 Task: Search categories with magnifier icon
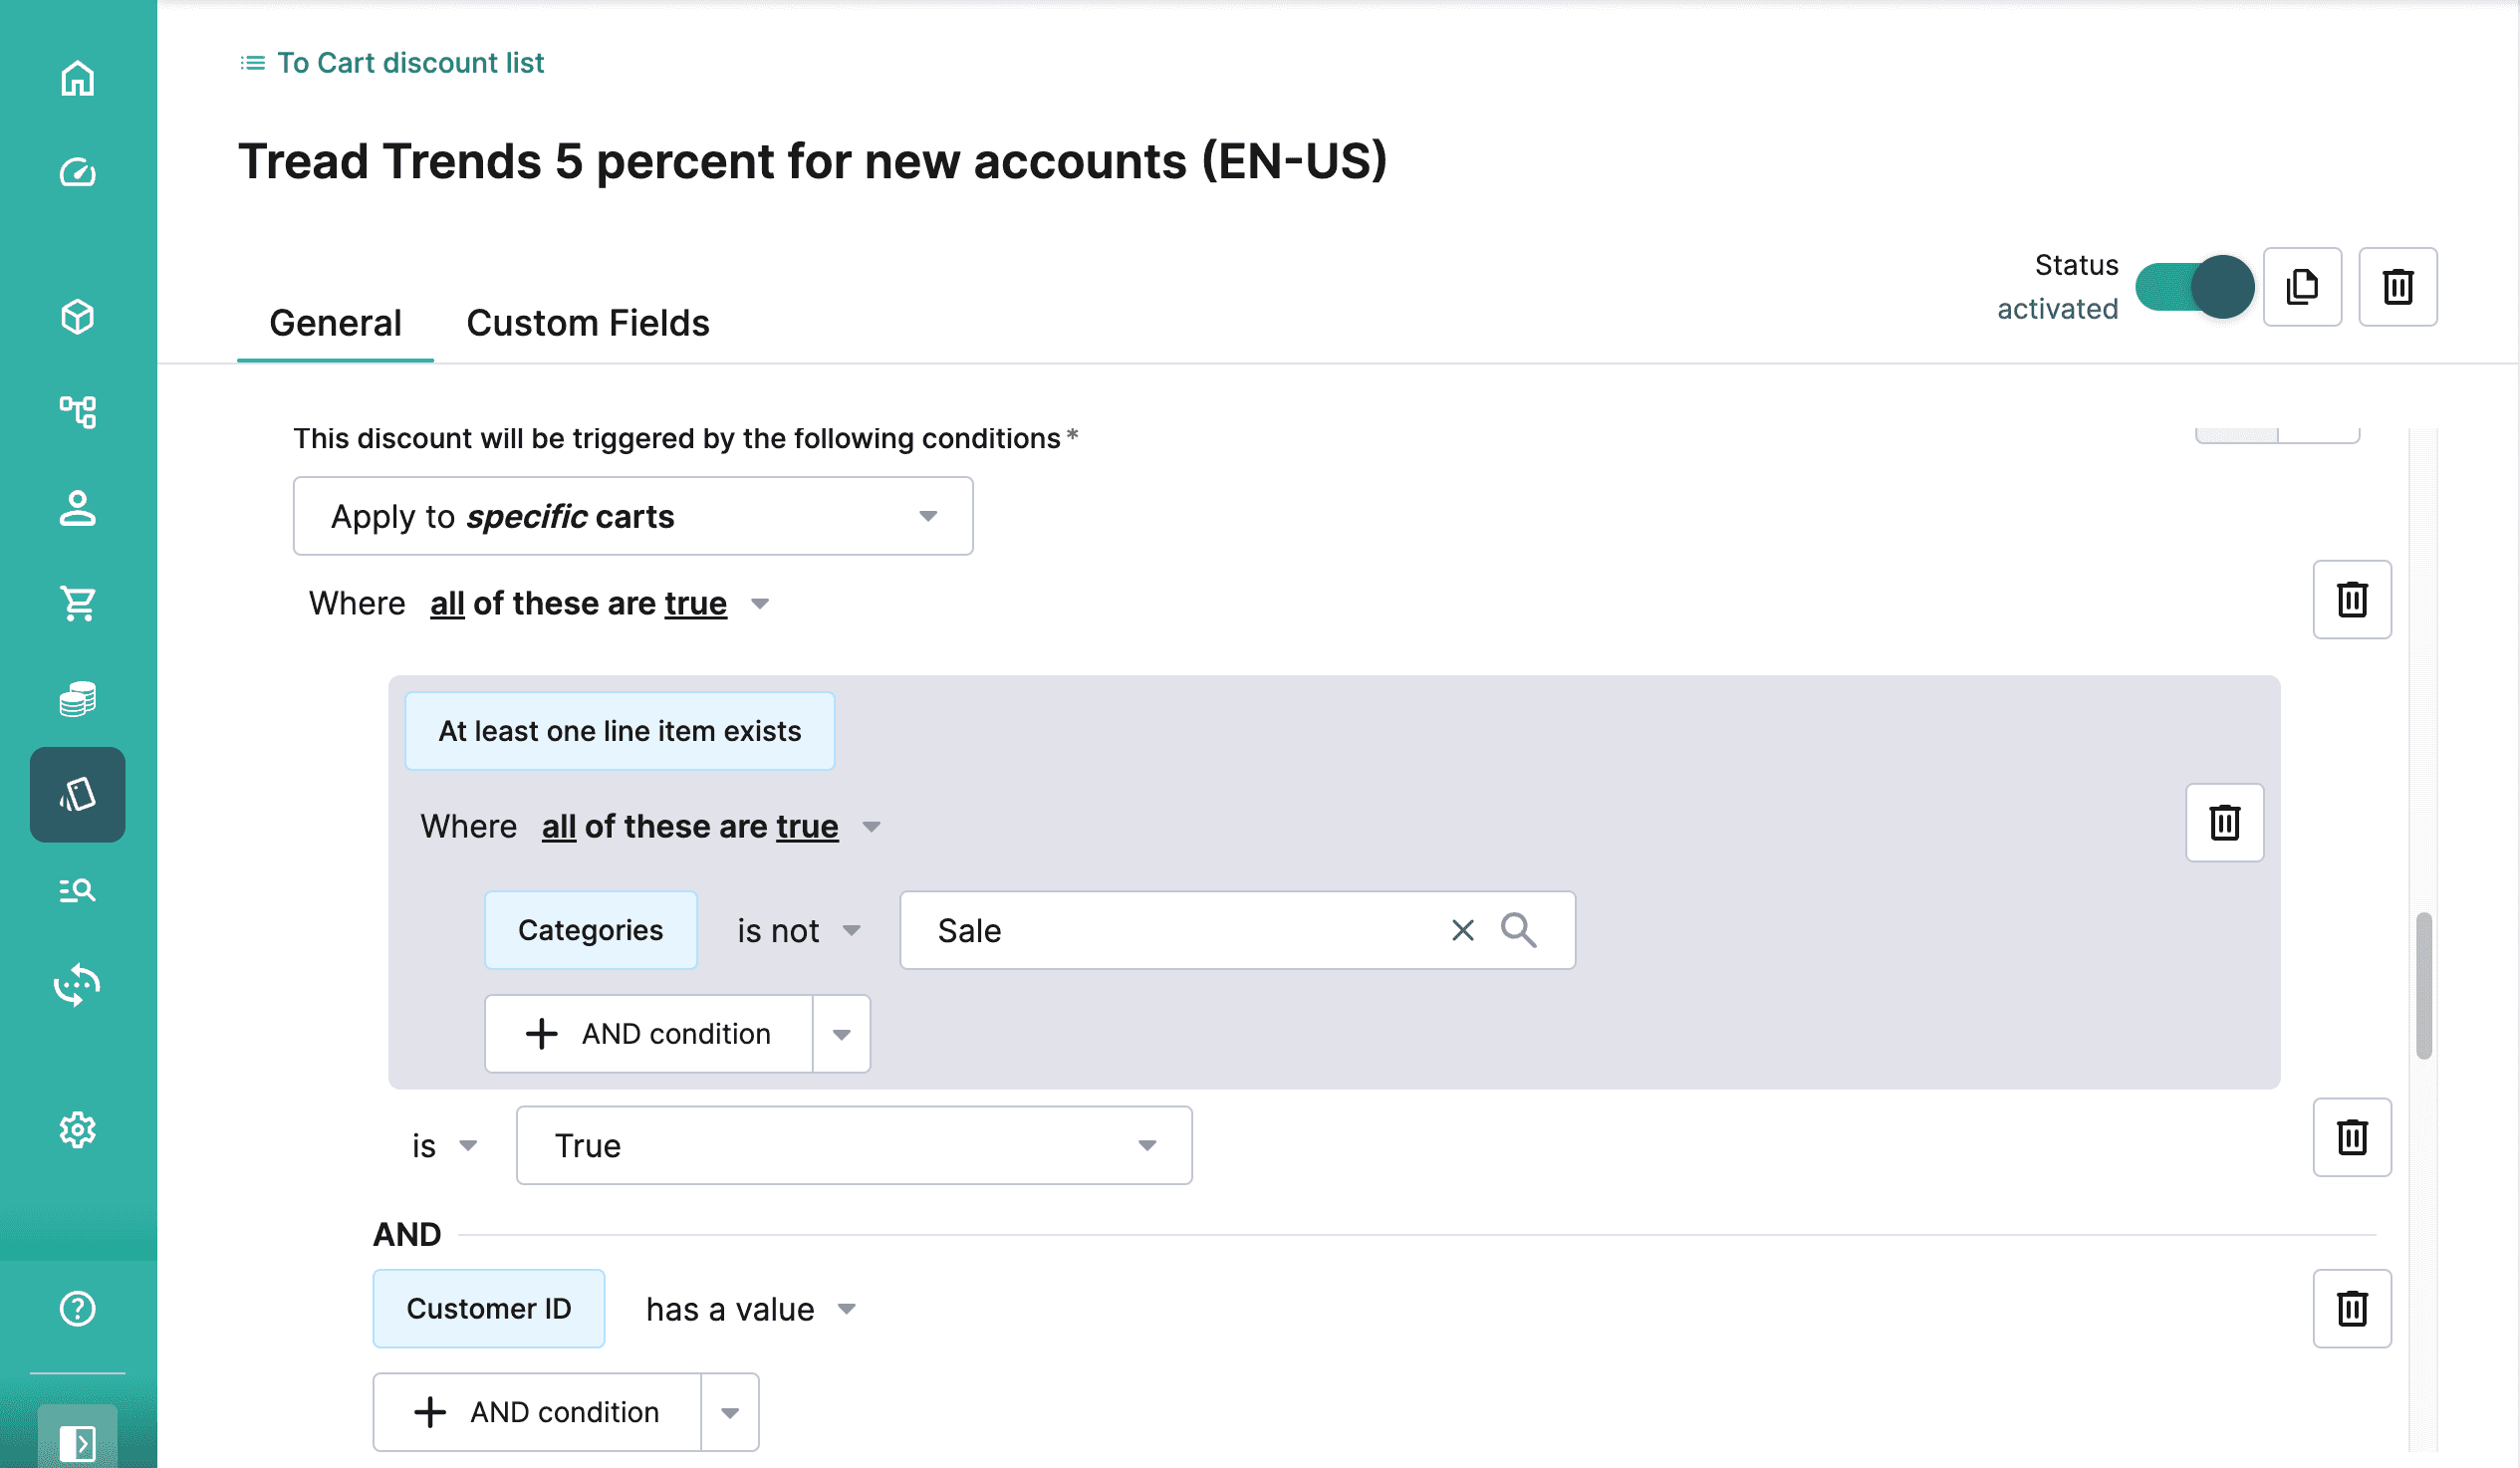(x=1518, y=930)
